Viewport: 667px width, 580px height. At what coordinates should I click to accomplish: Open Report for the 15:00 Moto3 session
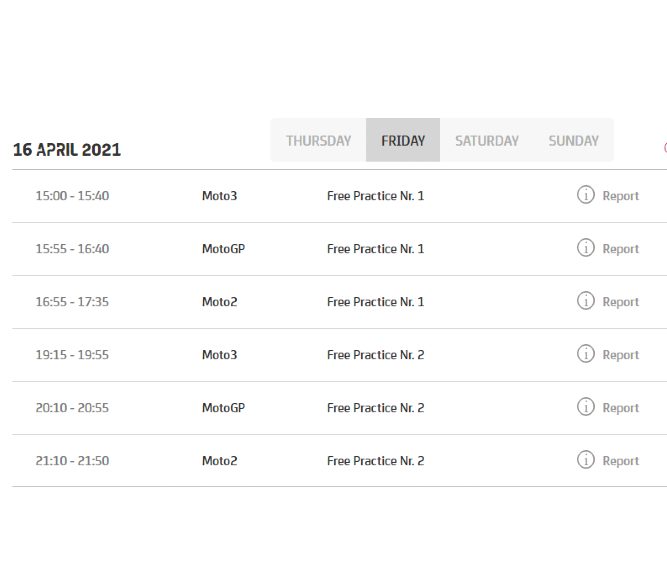coord(620,196)
